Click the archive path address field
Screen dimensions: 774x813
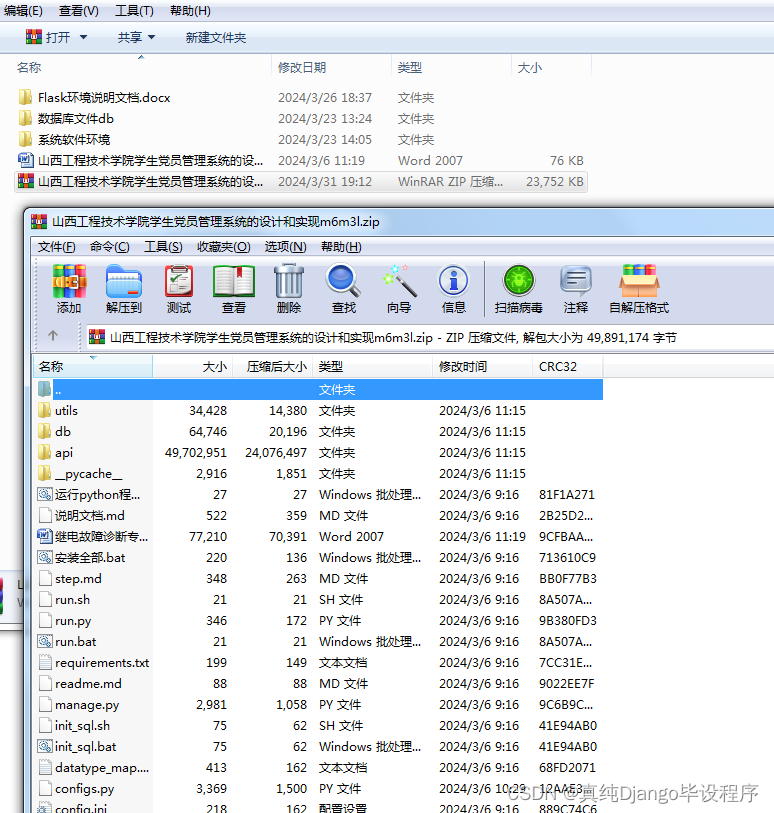point(429,338)
